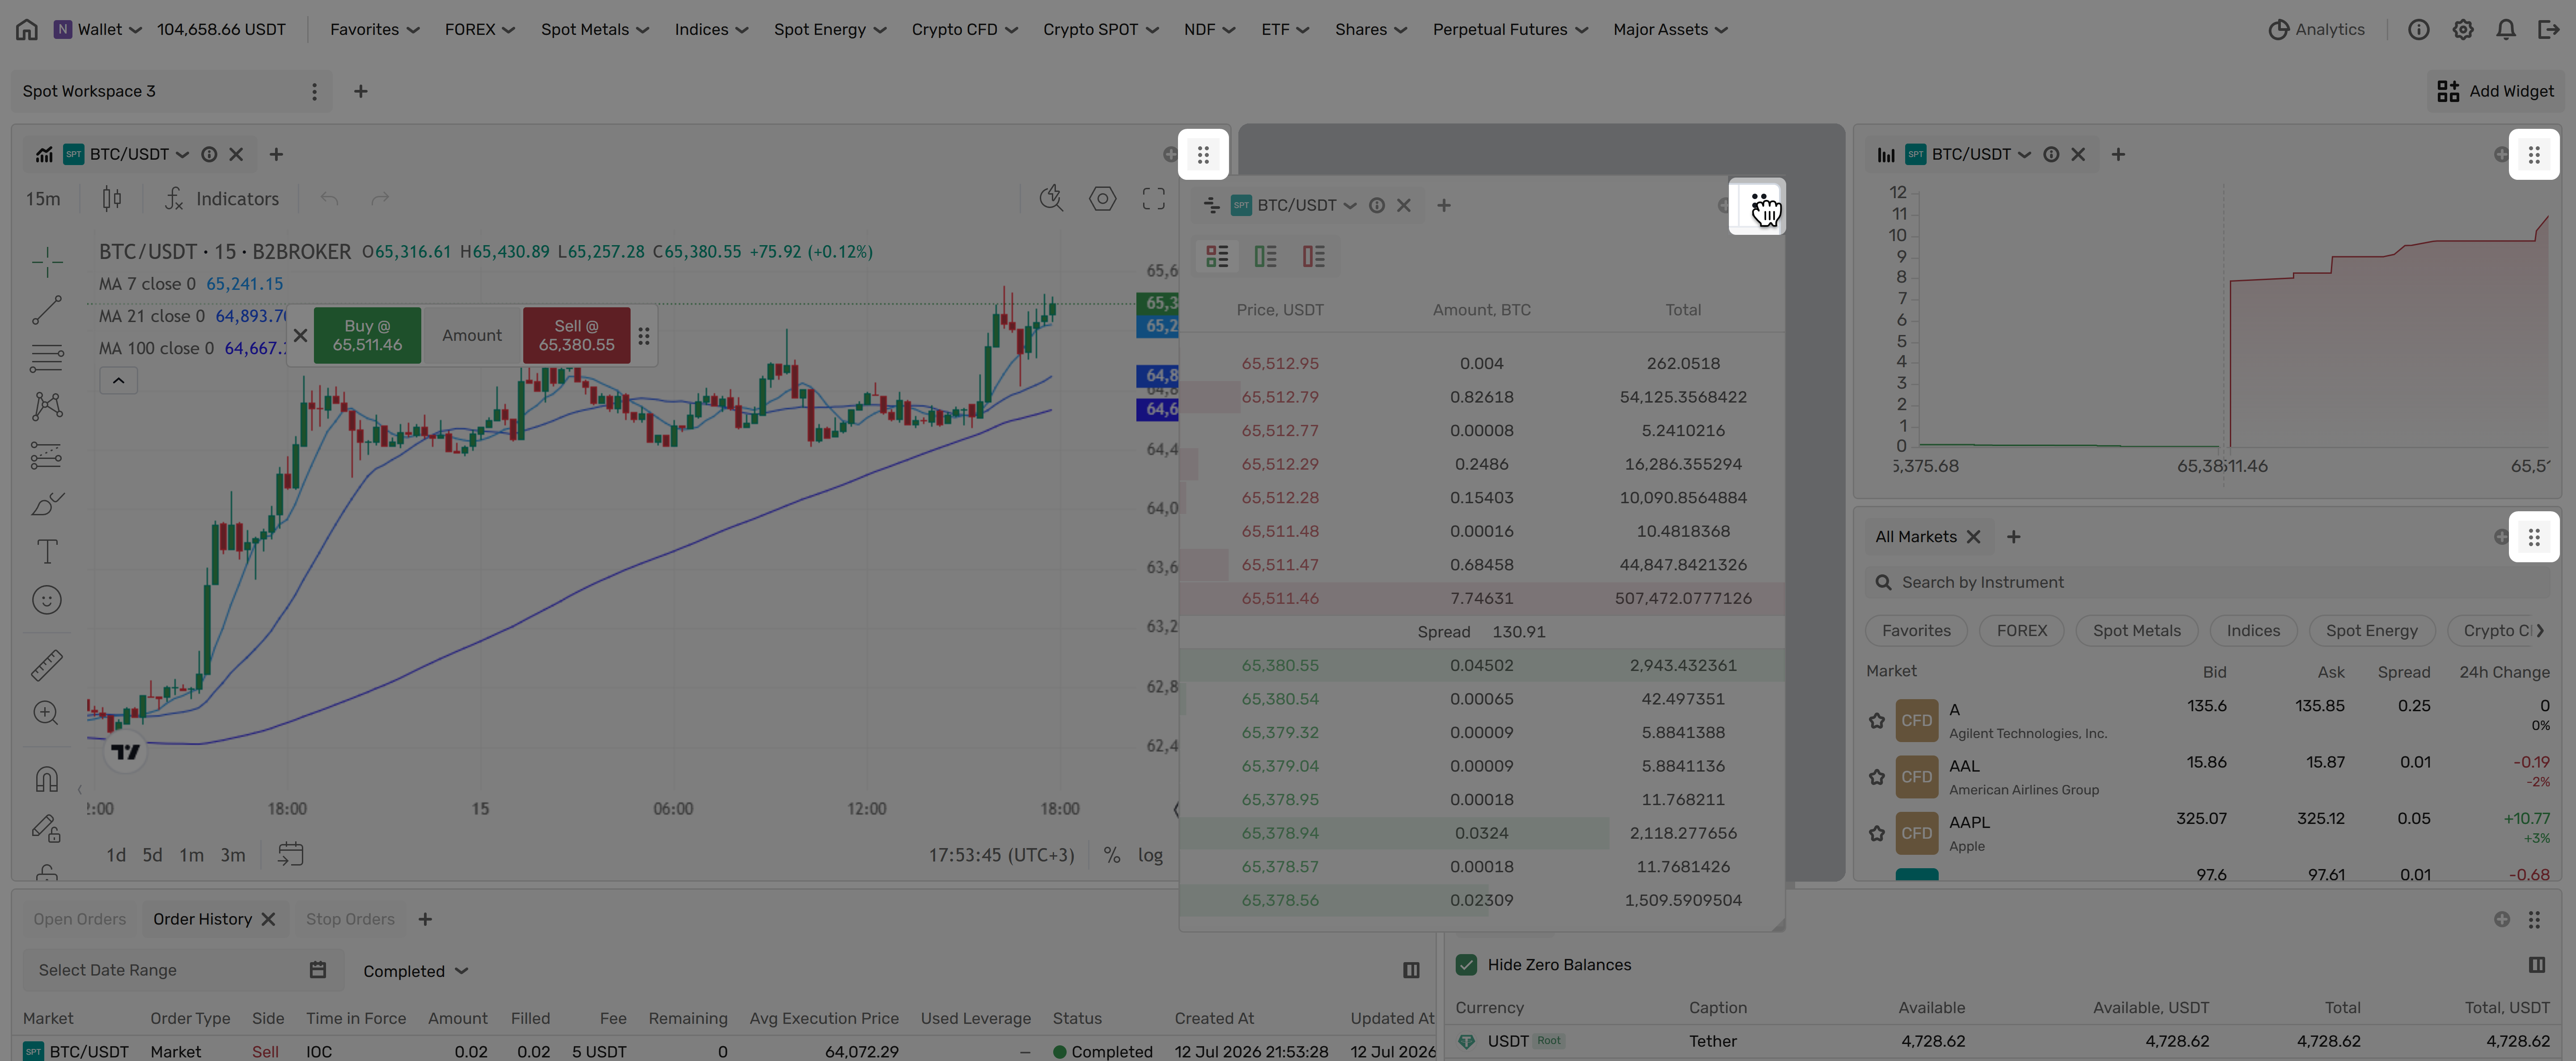2576x1061 pixels.
Task: Click Buy @ 65,511.46 button
Action: pyautogui.click(x=367, y=336)
